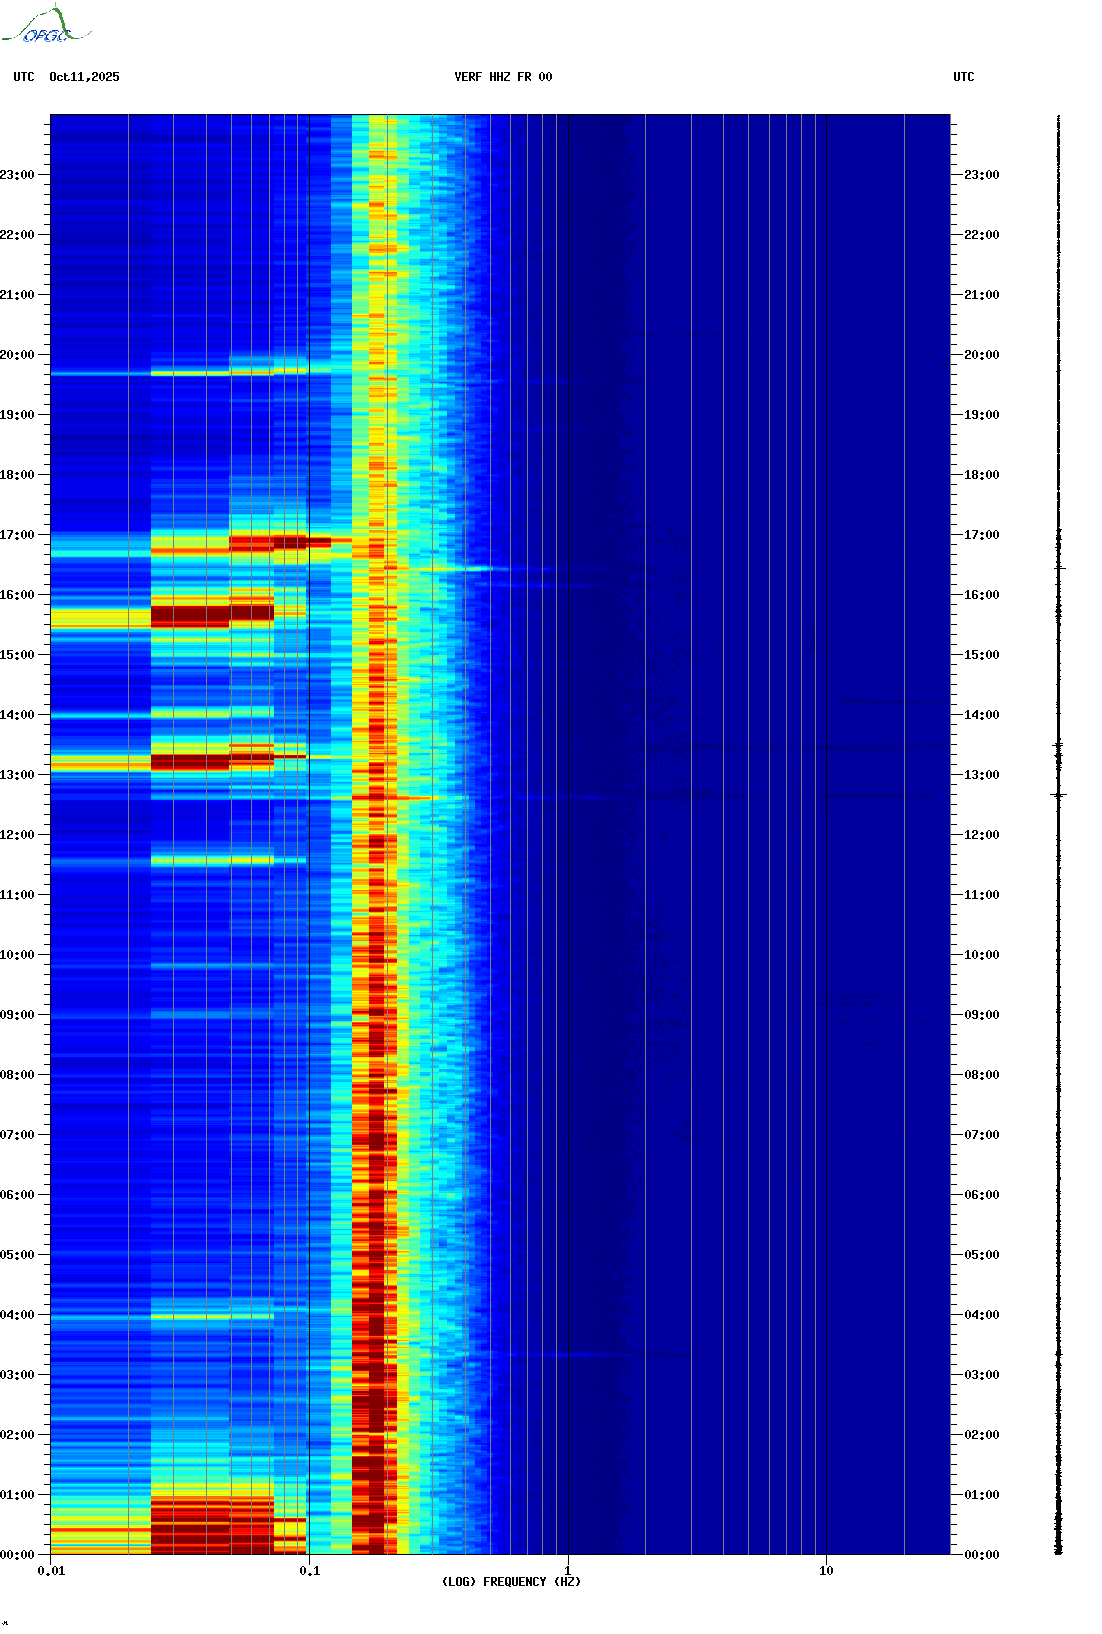The image size is (1102, 1634).
Task: Click the left 09:00 time tick label
Action: 17,1015
